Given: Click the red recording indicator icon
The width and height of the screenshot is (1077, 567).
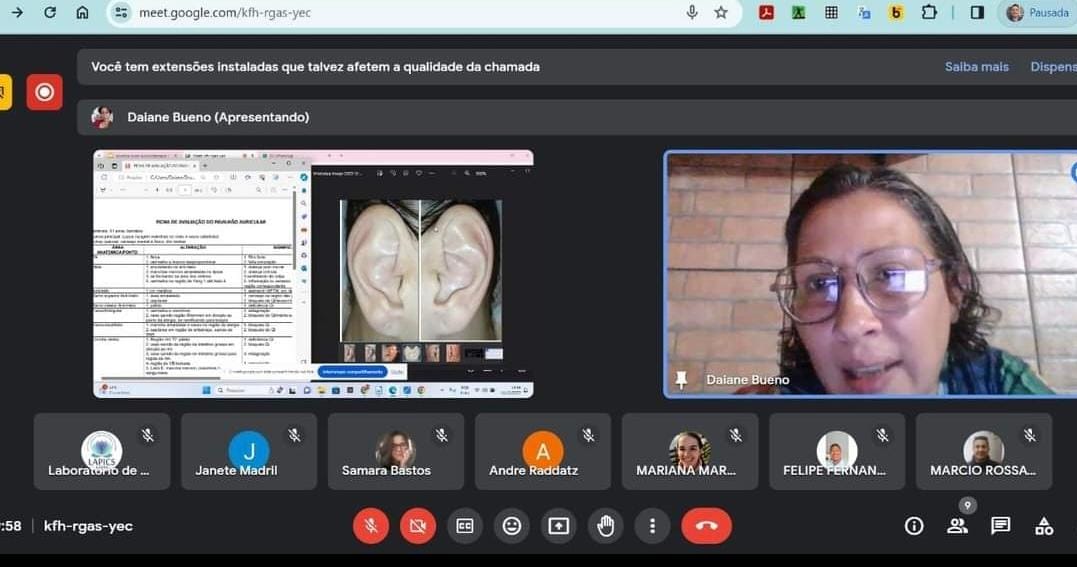Looking at the screenshot, I should pos(44,92).
